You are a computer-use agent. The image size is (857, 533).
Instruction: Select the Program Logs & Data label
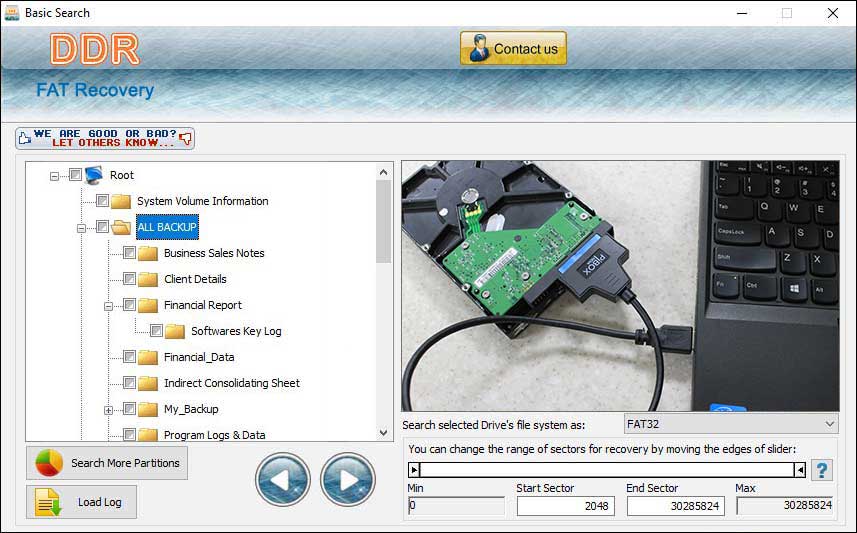(214, 435)
